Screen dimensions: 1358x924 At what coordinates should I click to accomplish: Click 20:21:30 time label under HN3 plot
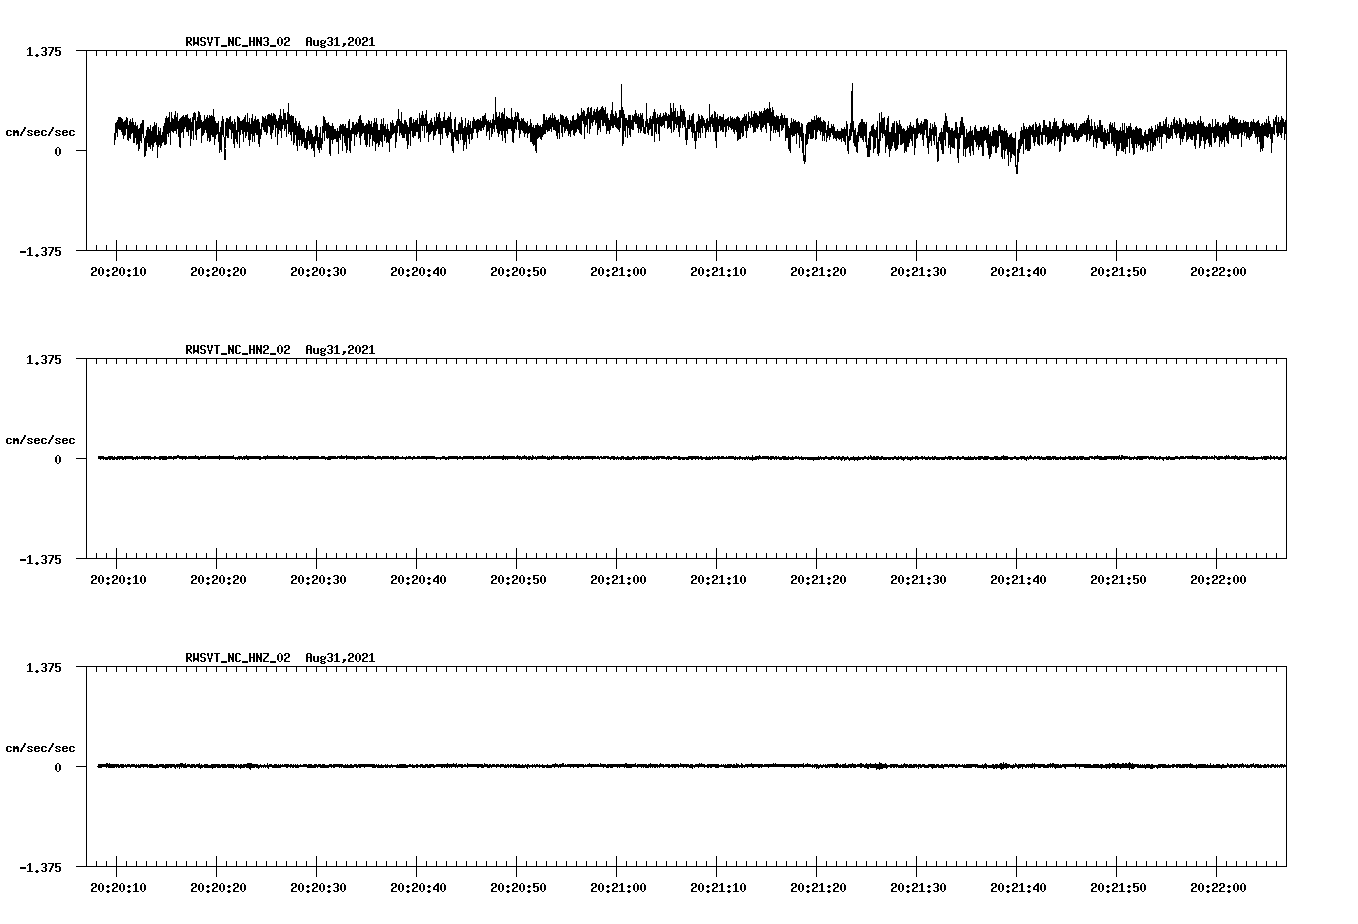(x=918, y=271)
